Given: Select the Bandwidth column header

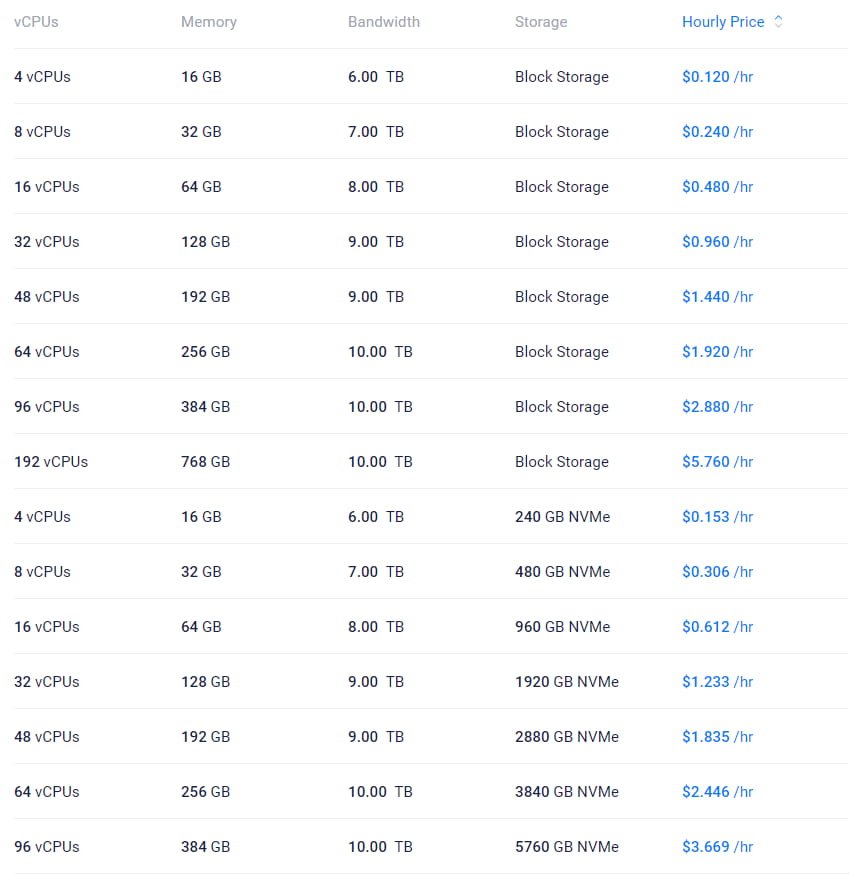Looking at the screenshot, I should [383, 21].
